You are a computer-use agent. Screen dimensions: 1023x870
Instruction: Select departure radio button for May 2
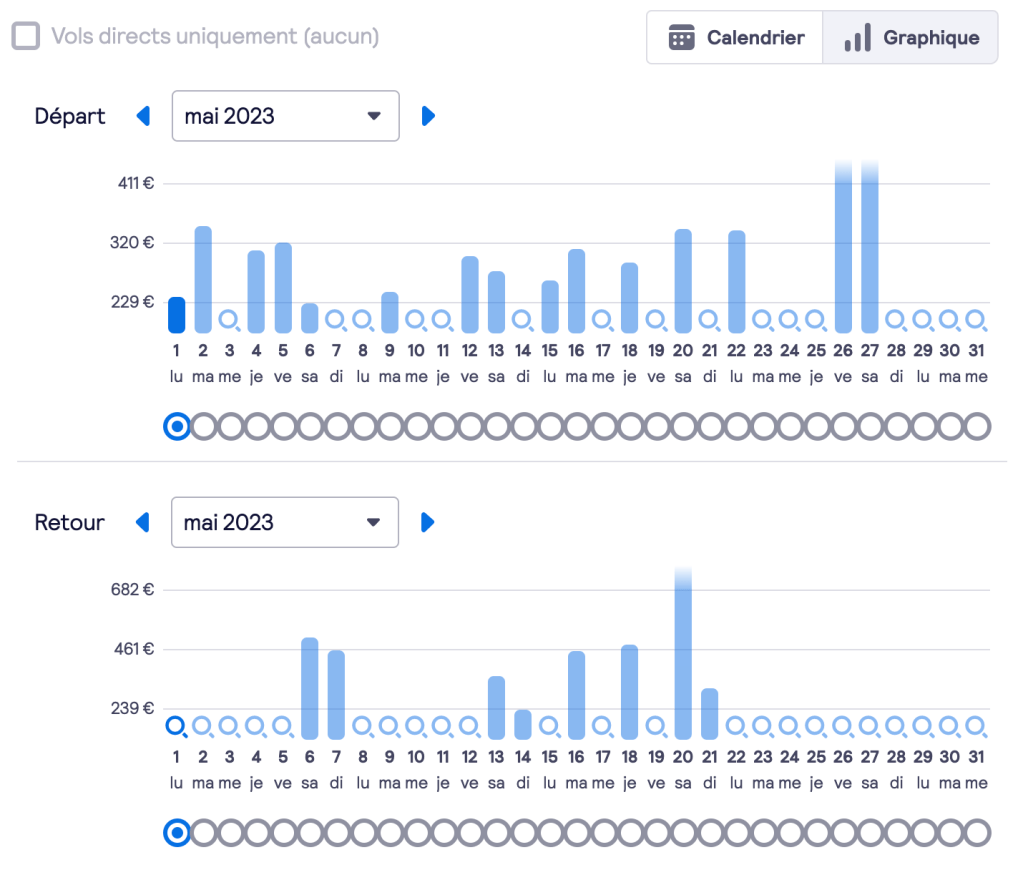pyautogui.click(x=203, y=427)
